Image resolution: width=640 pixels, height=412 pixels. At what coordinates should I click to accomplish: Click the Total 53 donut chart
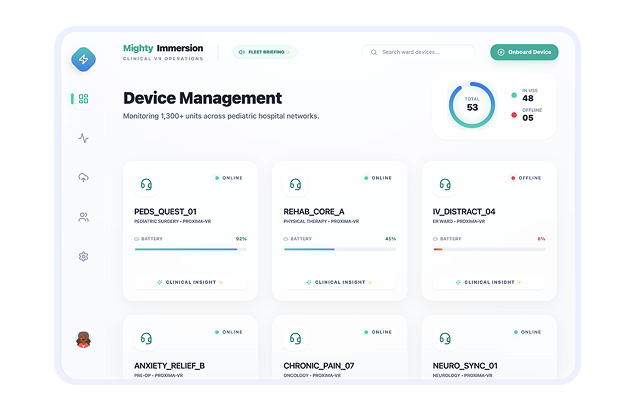tap(472, 106)
